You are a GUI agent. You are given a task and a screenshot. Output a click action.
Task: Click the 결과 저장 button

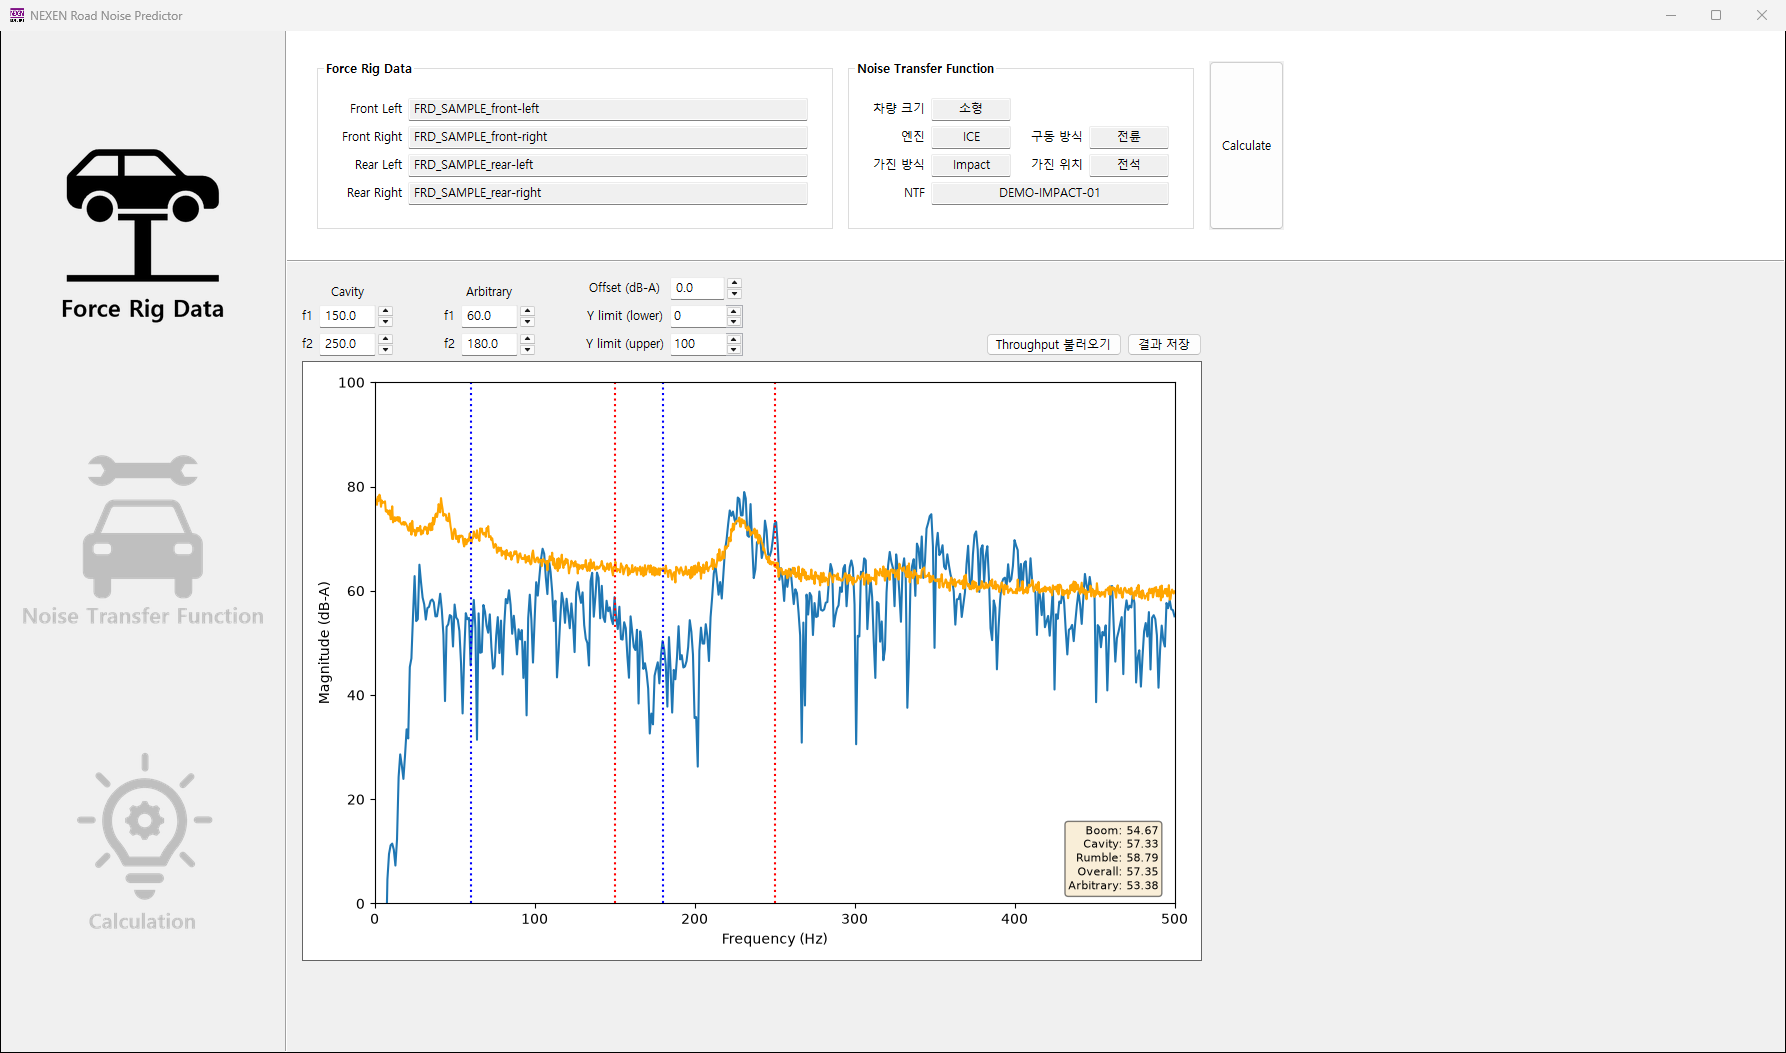(1164, 344)
